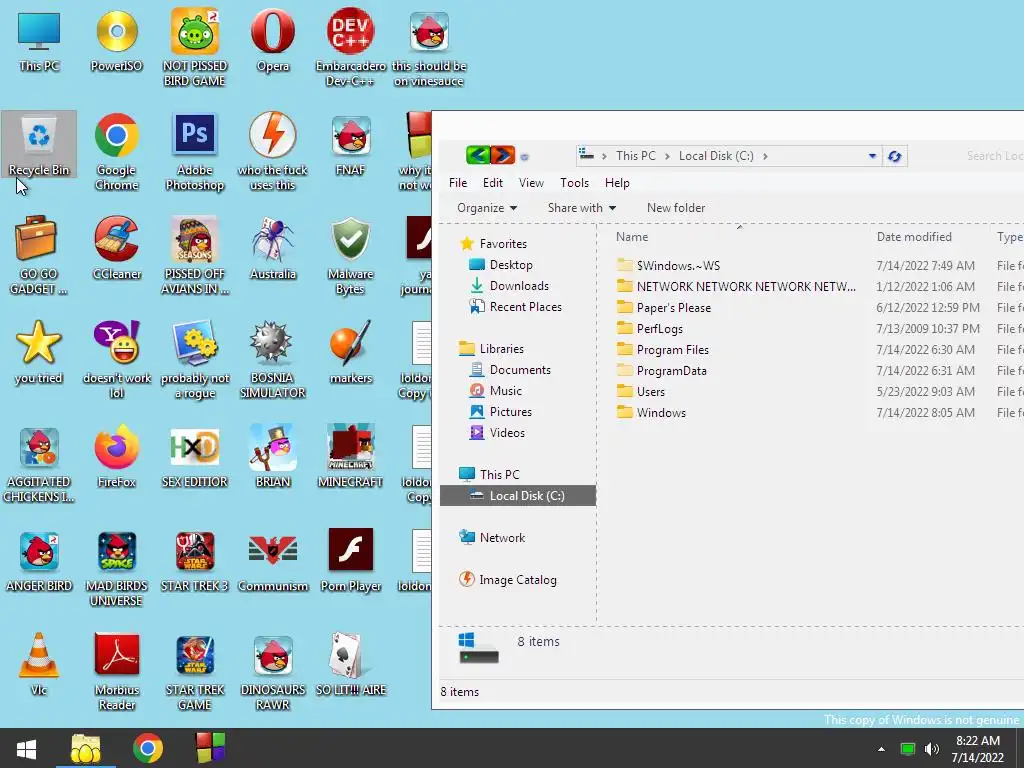Select Music library in sidebar

coord(496,391)
